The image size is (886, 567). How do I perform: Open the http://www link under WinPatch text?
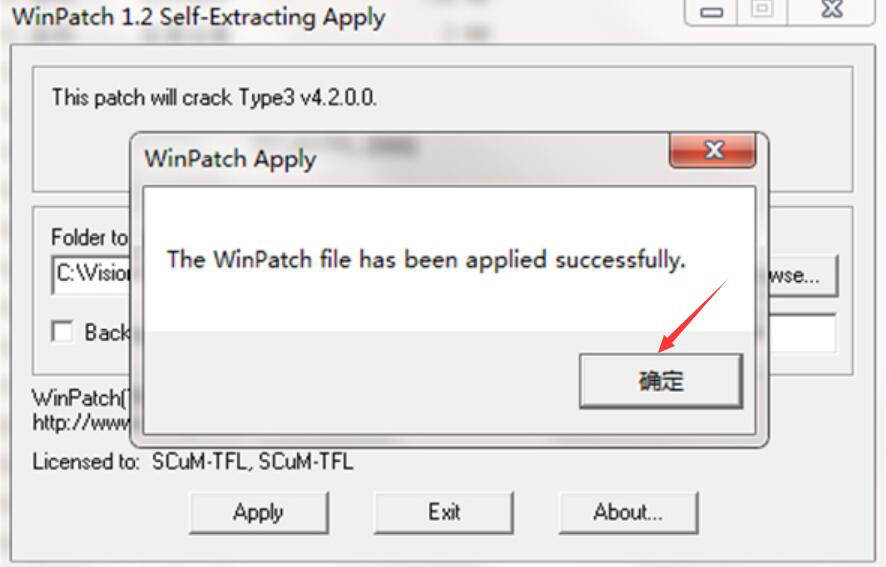(x=81, y=422)
